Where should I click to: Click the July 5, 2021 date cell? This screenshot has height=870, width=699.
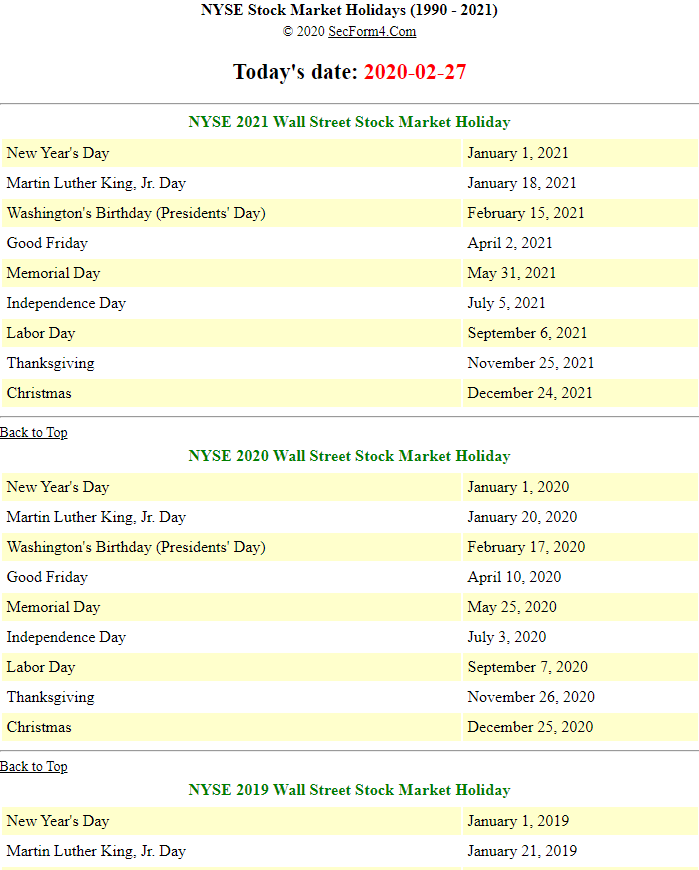[507, 303]
